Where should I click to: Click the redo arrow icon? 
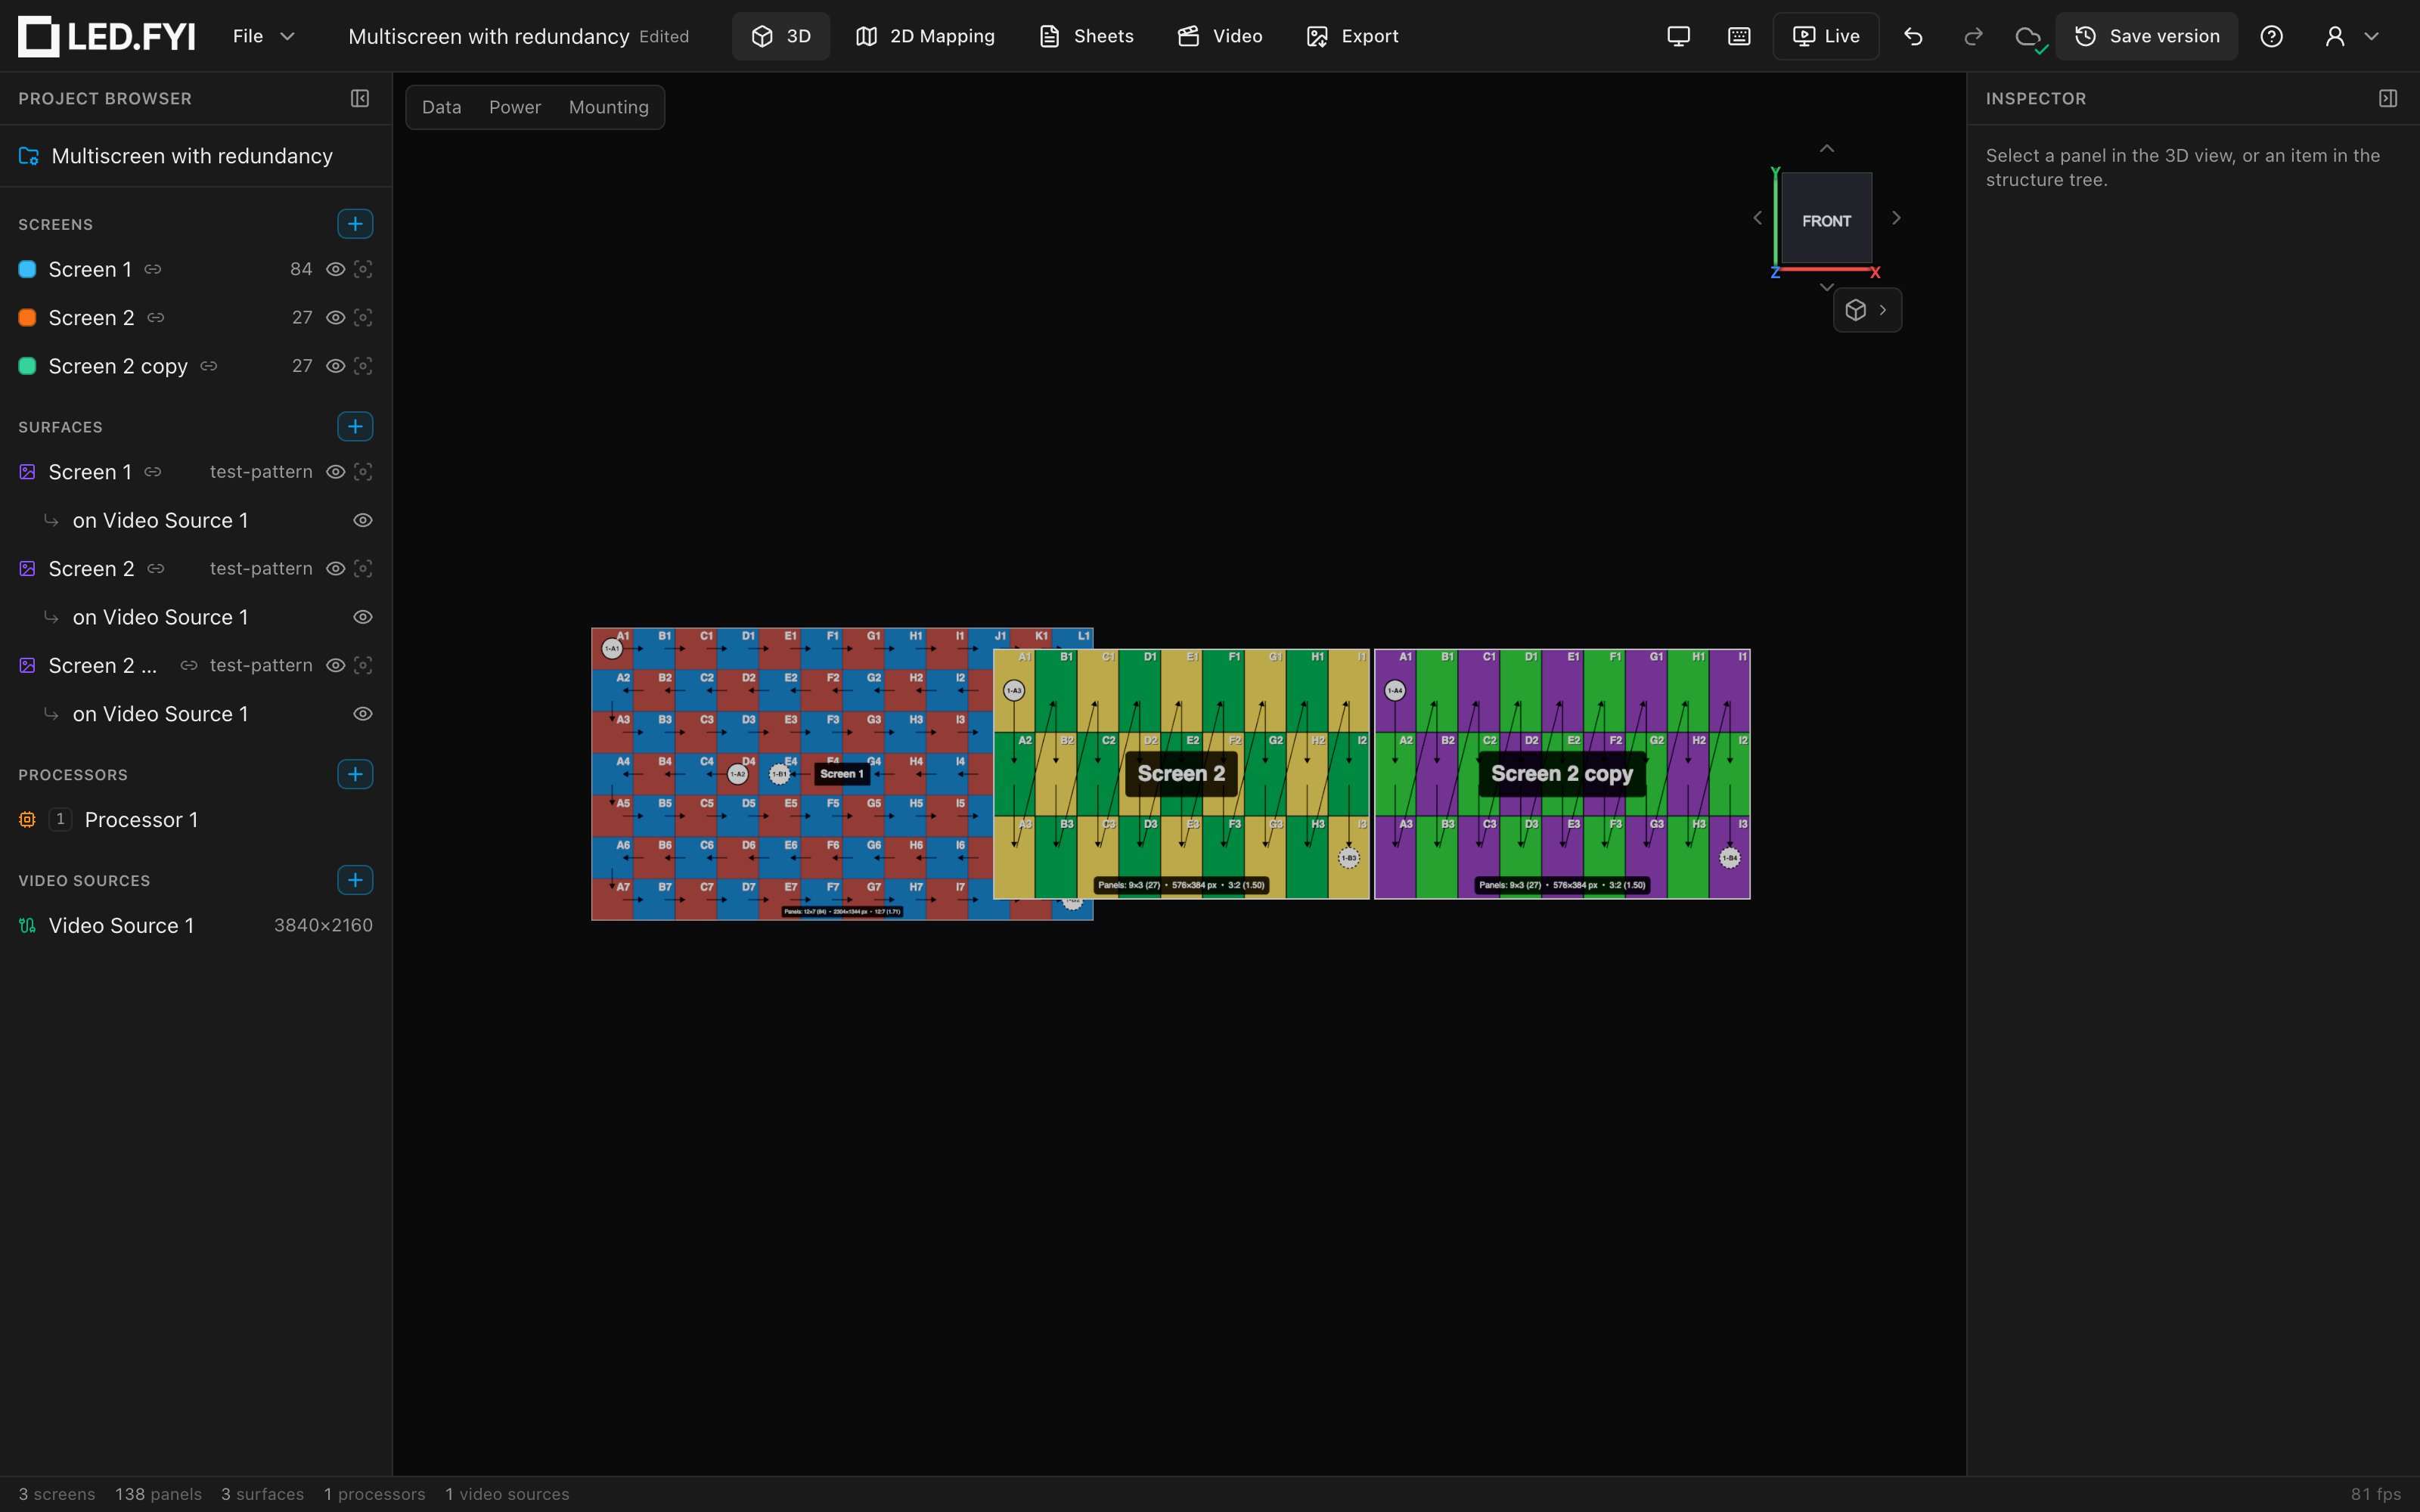pos(1973,36)
